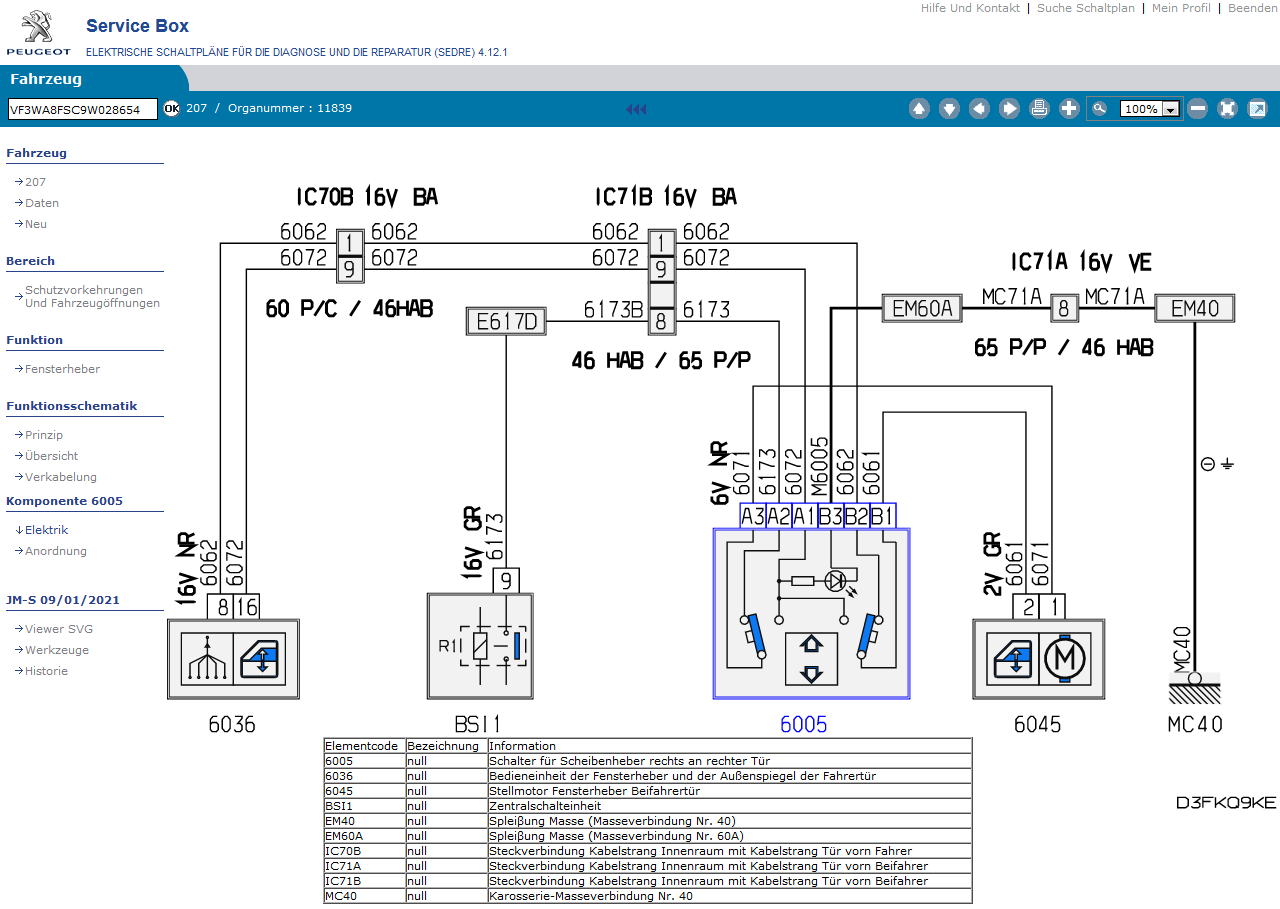The image size is (1280, 909).
Task: Open the Fensterheber function link
Action: click(x=62, y=369)
